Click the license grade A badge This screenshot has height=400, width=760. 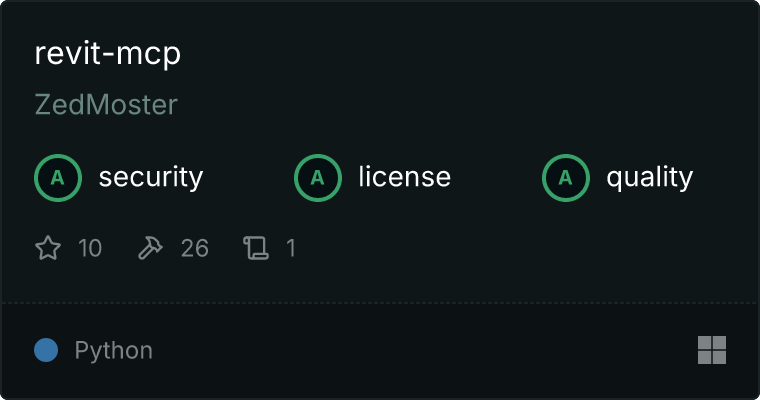tap(318, 177)
